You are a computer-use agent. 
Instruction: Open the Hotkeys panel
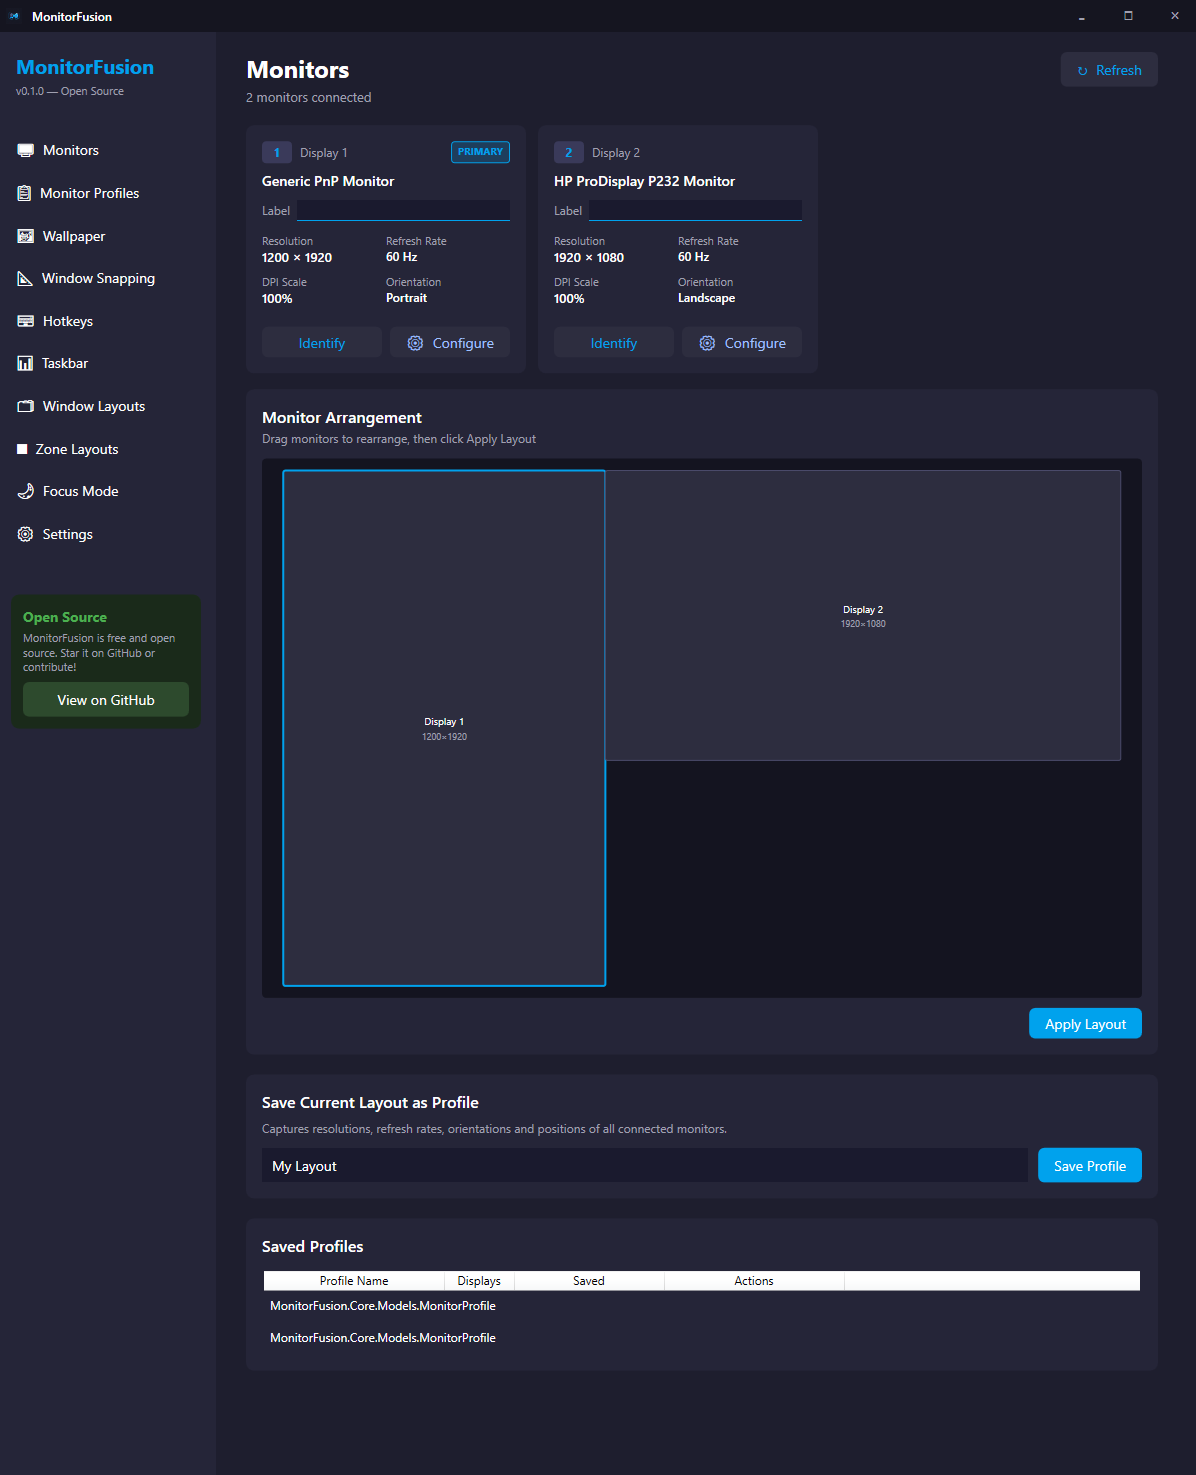[68, 321]
